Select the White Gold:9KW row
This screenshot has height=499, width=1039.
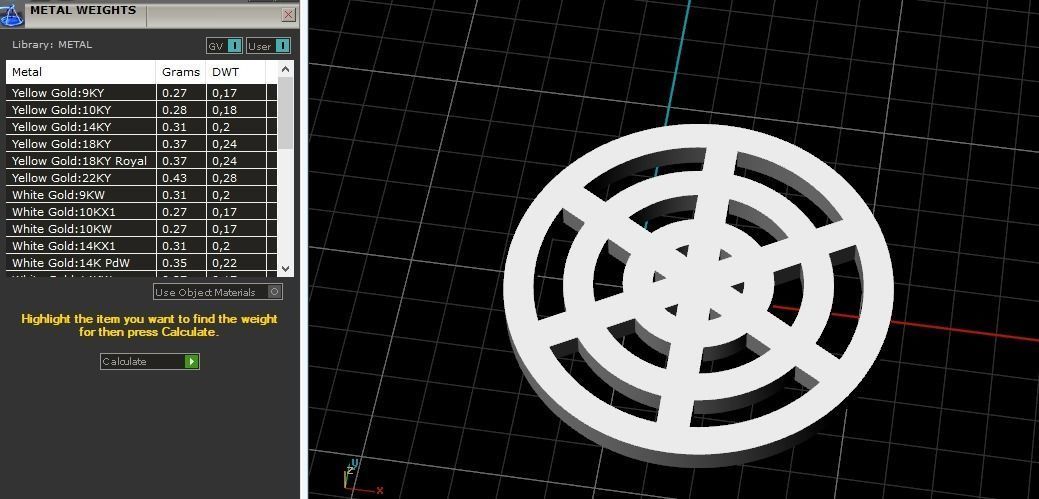click(141, 195)
